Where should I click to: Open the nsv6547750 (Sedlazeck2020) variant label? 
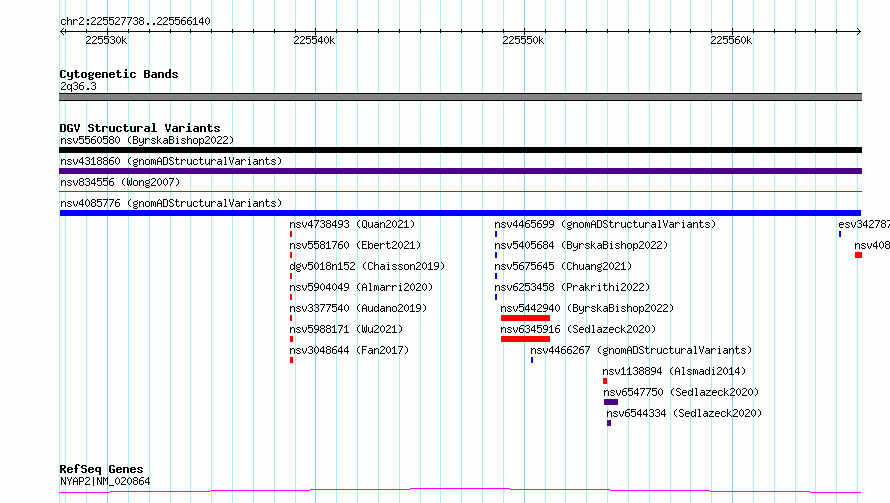click(x=681, y=392)
